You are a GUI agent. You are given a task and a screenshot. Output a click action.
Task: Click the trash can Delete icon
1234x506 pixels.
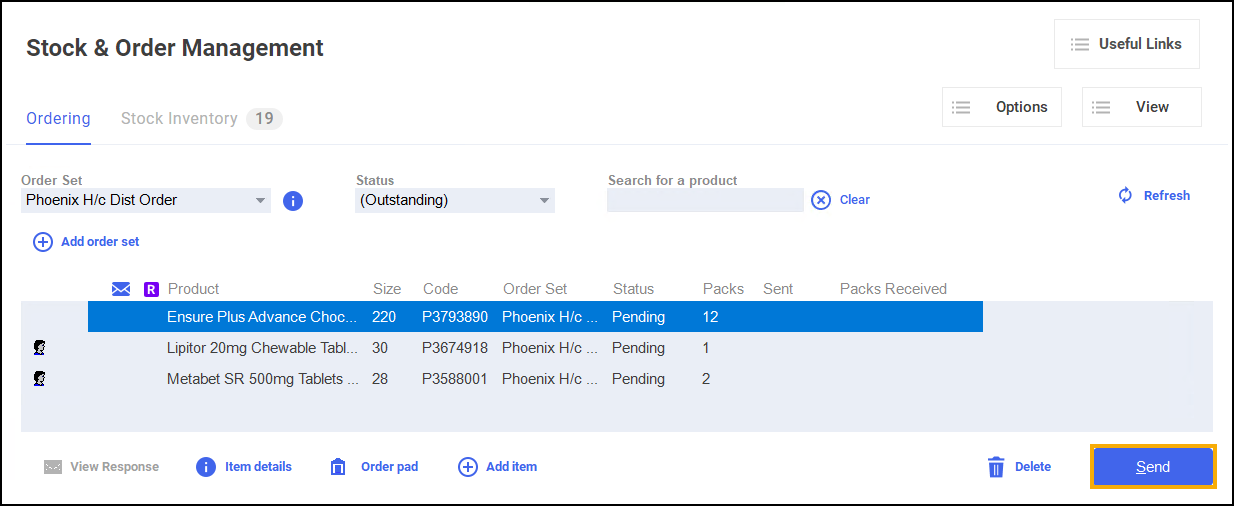coord(996,467)
